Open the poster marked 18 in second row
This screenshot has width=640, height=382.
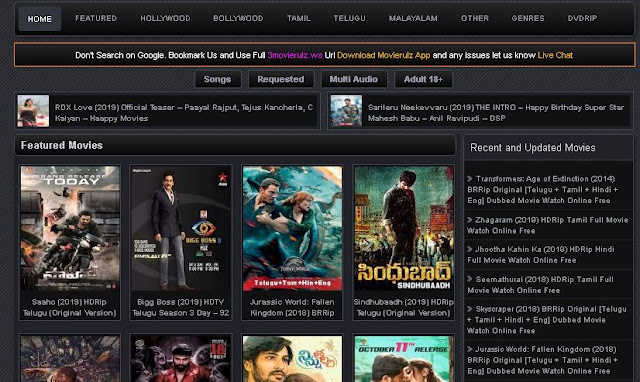point(181,359)
